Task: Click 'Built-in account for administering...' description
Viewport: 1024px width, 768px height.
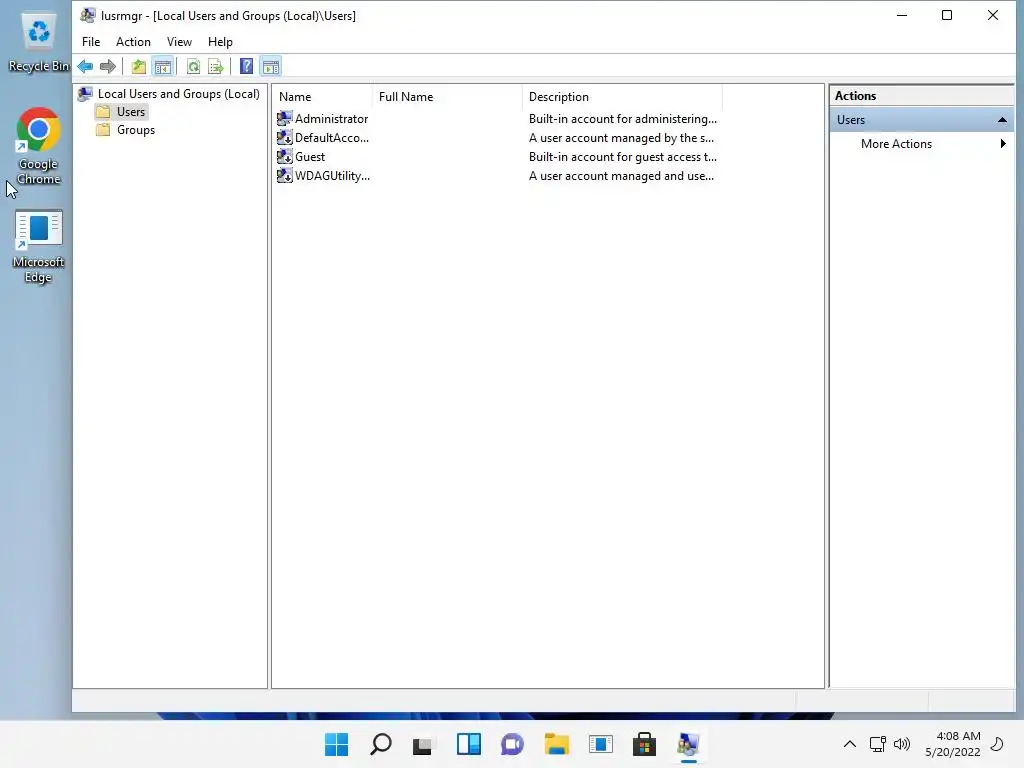Action: coord(622,119)
